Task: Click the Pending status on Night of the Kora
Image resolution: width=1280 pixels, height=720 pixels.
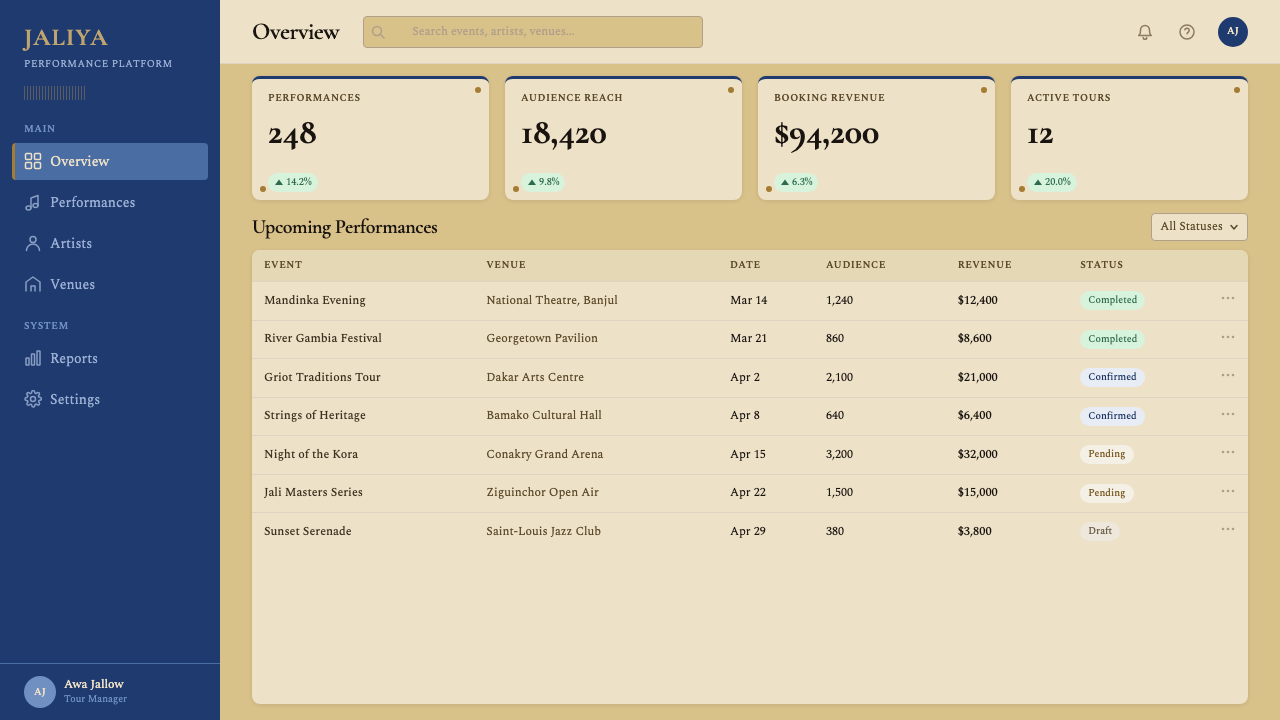Action: click(1107, 454)
